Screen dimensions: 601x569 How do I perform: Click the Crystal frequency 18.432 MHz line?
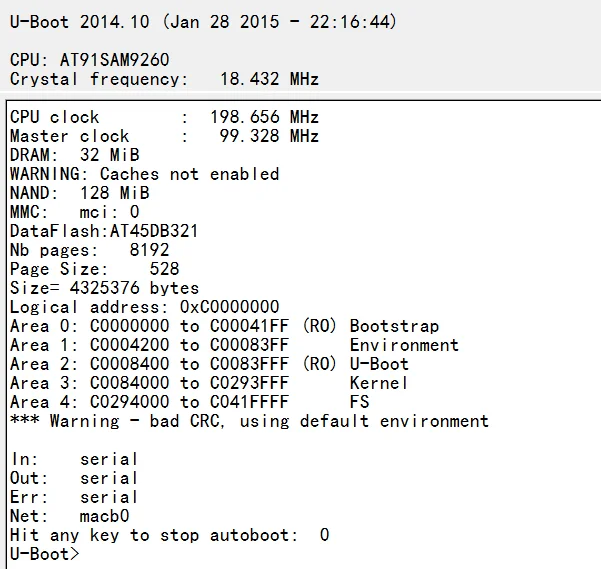[x=164, y=79]
